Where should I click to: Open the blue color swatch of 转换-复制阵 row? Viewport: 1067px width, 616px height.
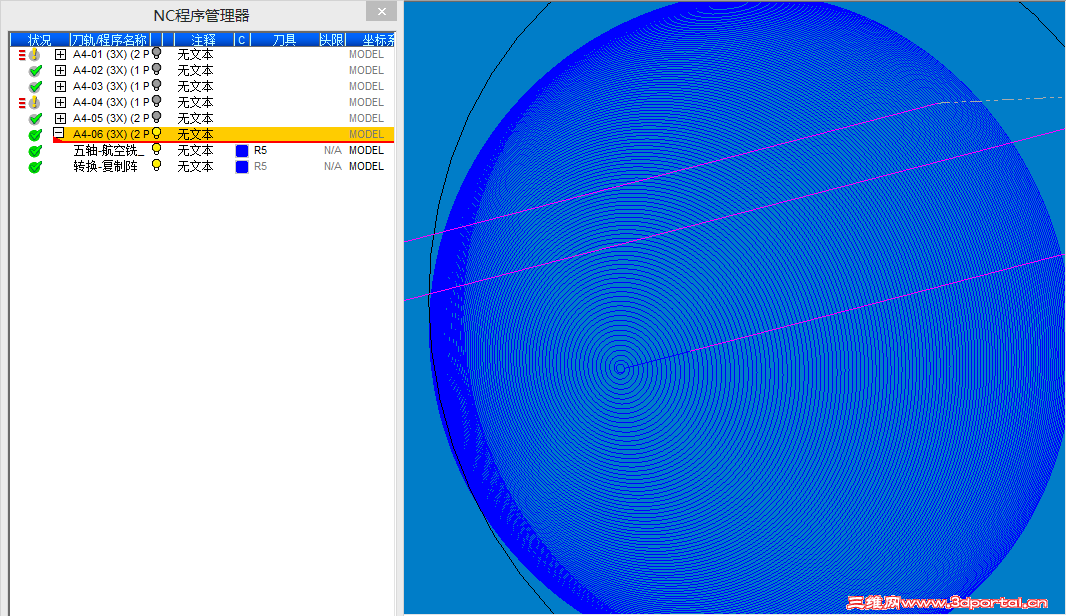242,167
